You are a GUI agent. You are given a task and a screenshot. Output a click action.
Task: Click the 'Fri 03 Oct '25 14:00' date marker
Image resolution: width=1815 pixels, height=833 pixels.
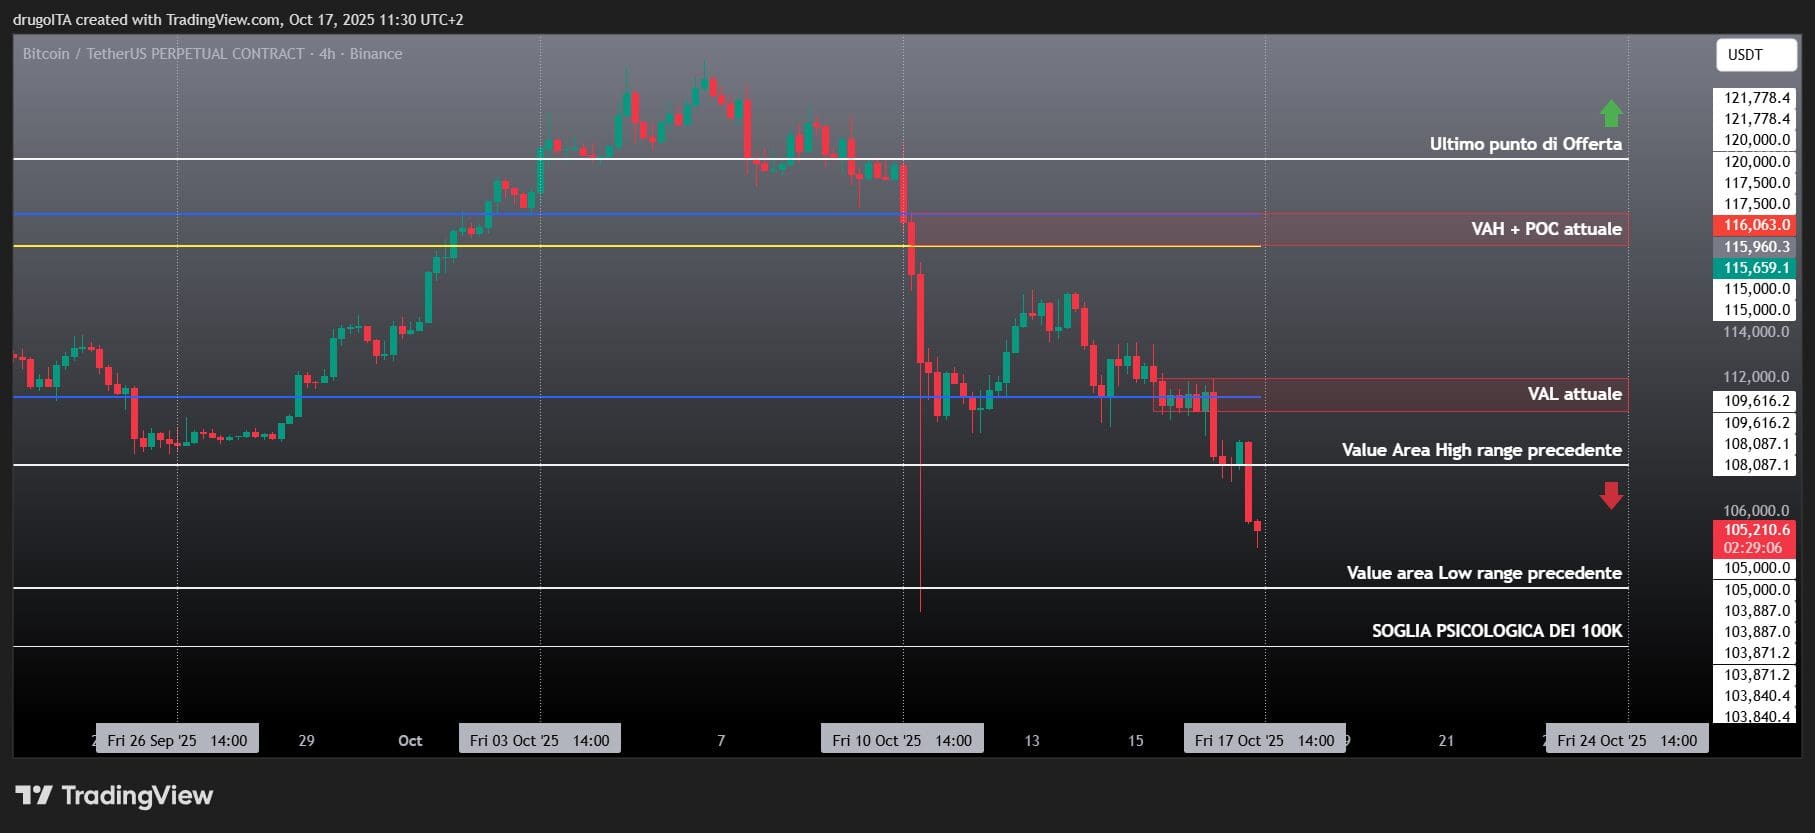pyautogui.click(x=539, y=740)
